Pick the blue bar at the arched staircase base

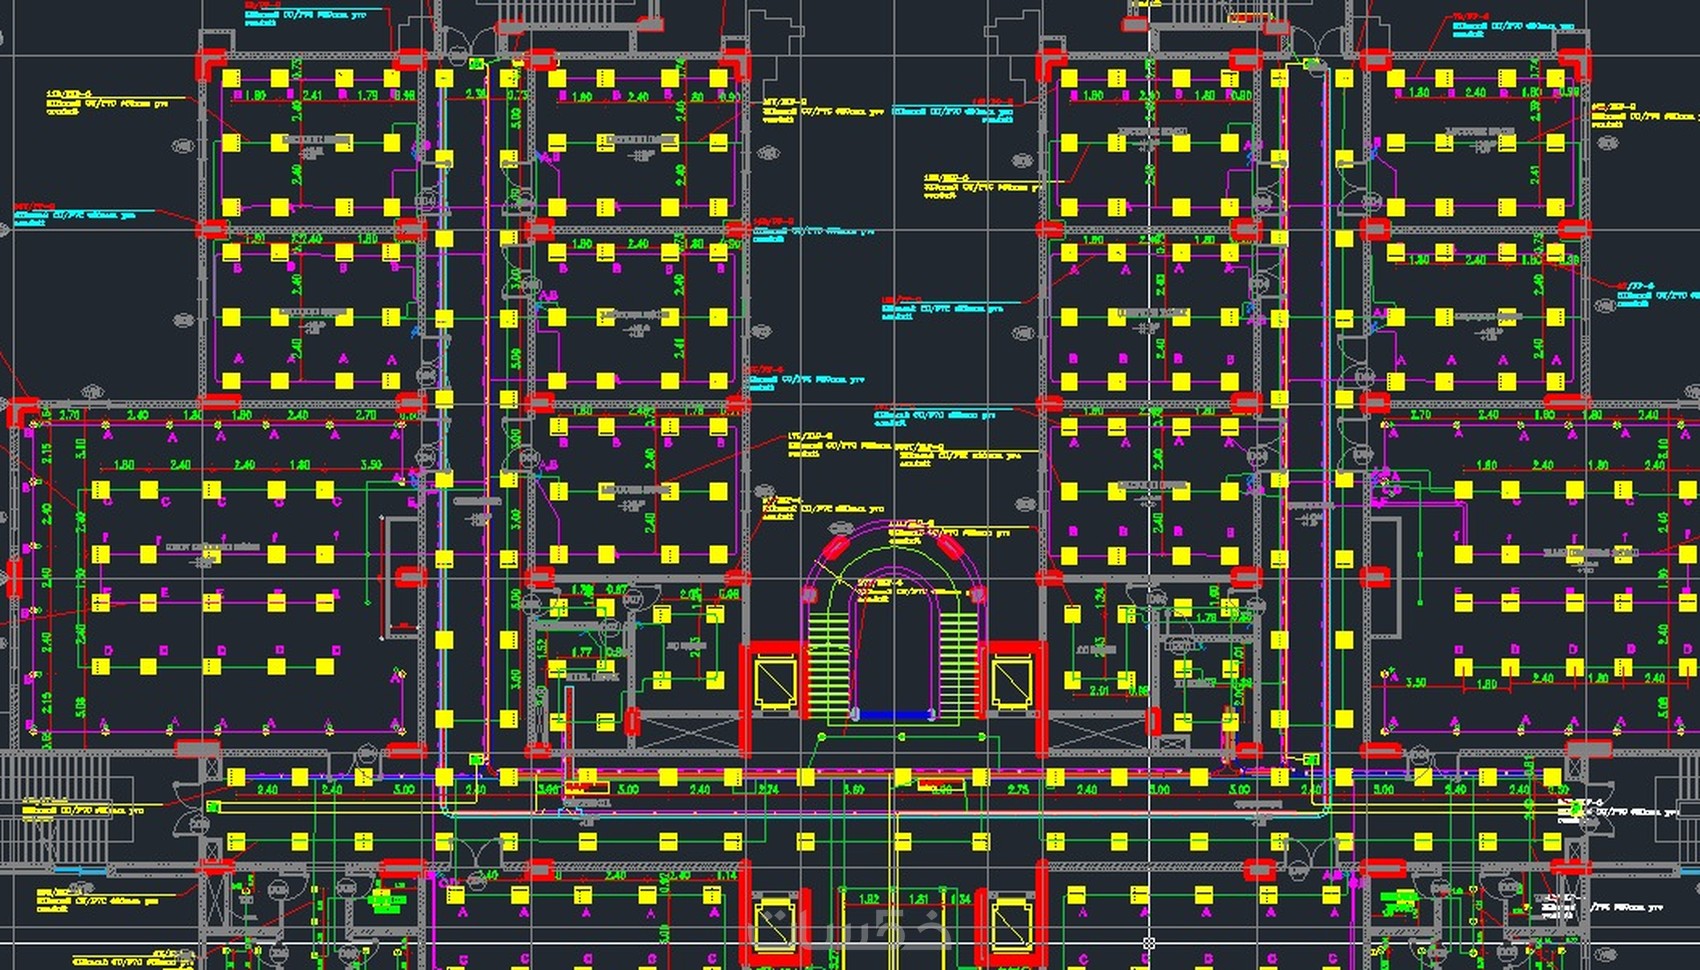point(893,715)
